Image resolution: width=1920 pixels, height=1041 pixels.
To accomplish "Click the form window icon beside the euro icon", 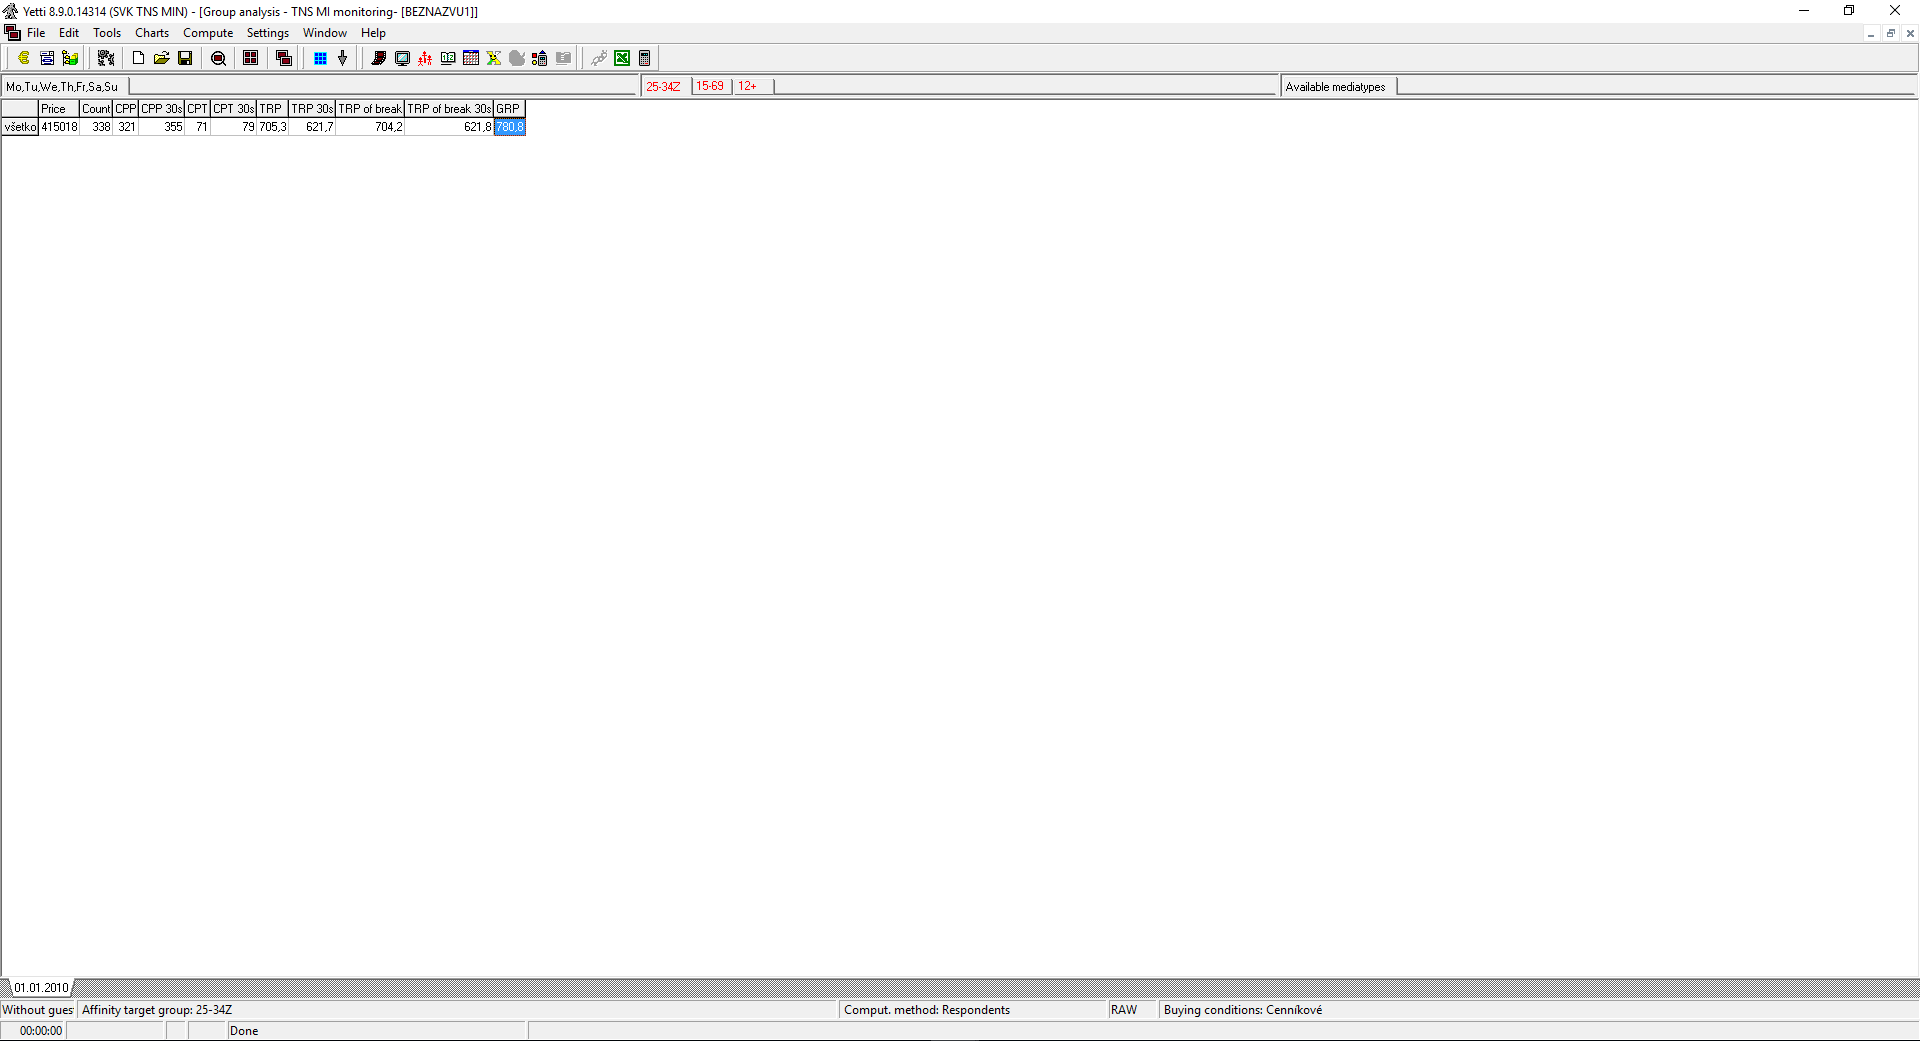I will click(47, 58).
